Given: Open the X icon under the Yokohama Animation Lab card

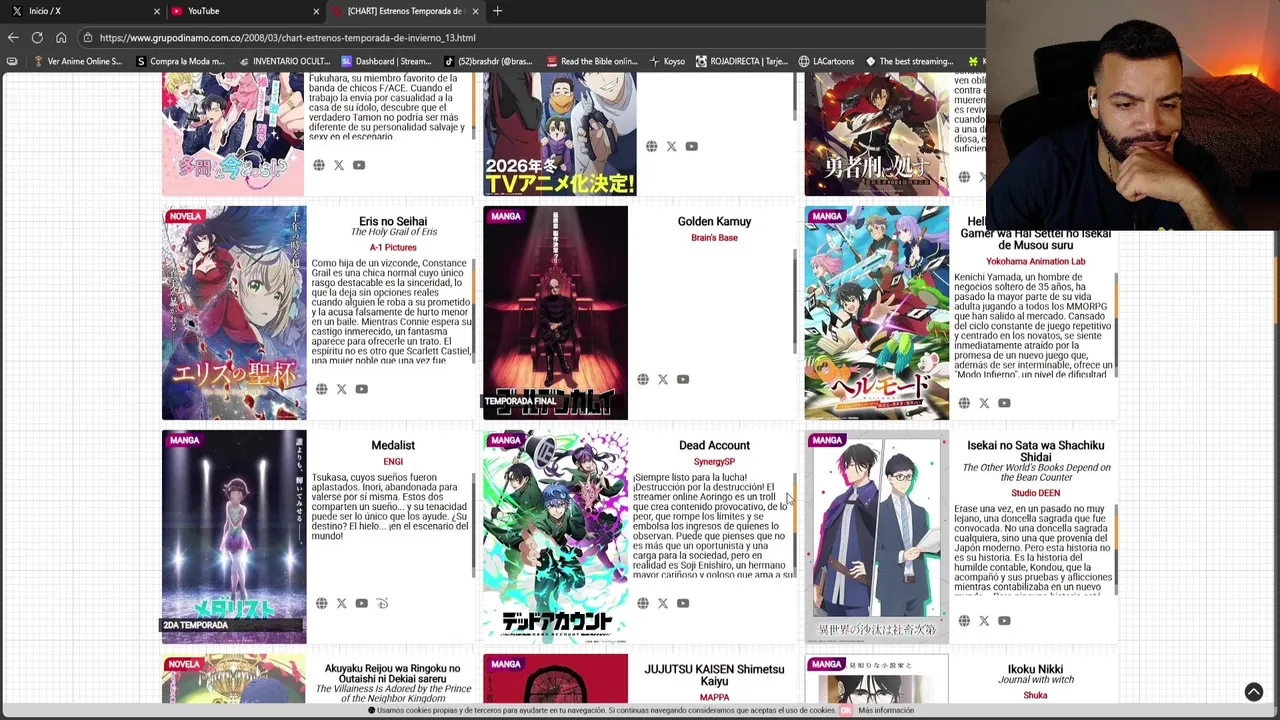Looking at the screenshot, I should pyautogui.click(x=984, y=403).
